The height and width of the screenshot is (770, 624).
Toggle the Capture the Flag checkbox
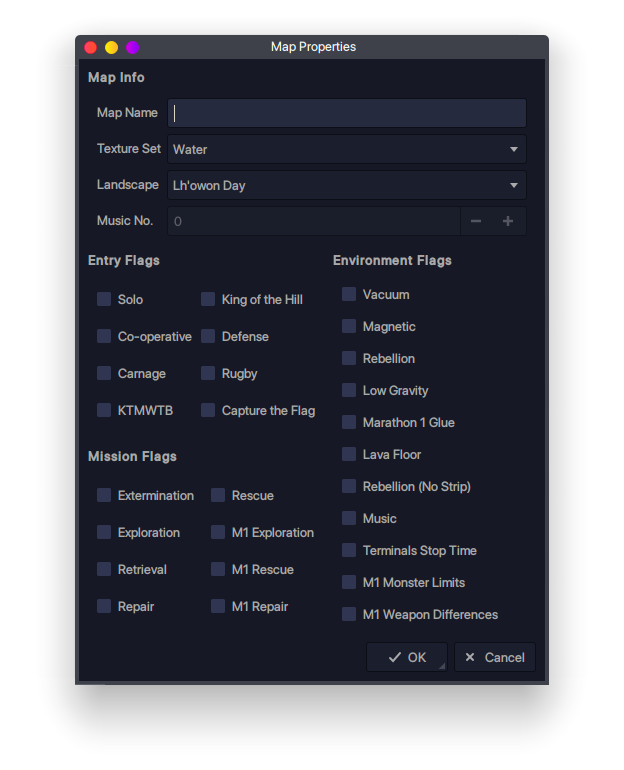click(x=208, y=410)
